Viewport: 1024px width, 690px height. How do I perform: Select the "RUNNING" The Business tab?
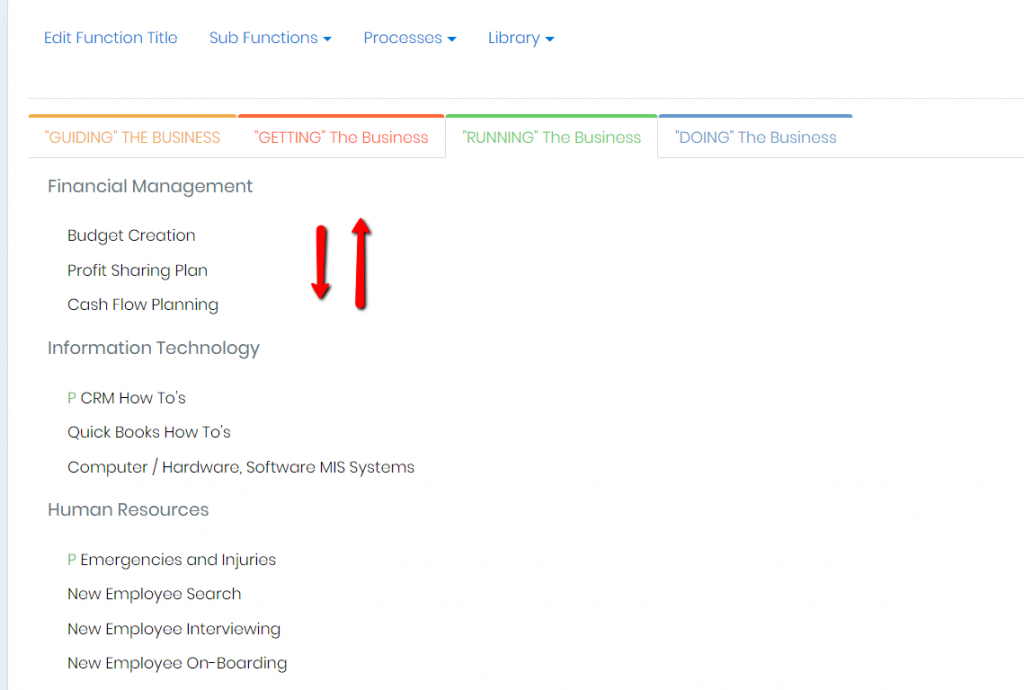click(551, 136)
